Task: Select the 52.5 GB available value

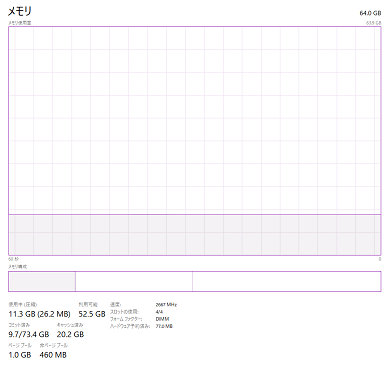Action: pos(92,314)
